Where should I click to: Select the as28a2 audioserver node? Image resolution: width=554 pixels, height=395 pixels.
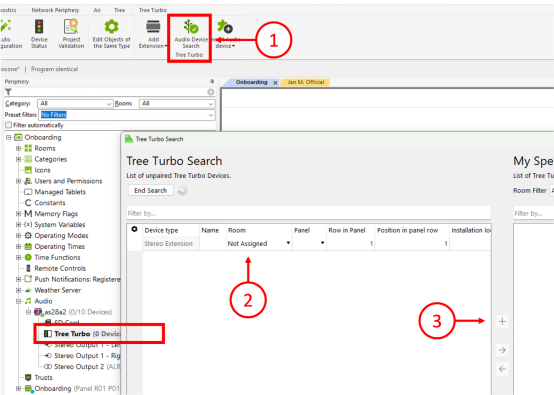pyautogui.click(x=55, y=312)
